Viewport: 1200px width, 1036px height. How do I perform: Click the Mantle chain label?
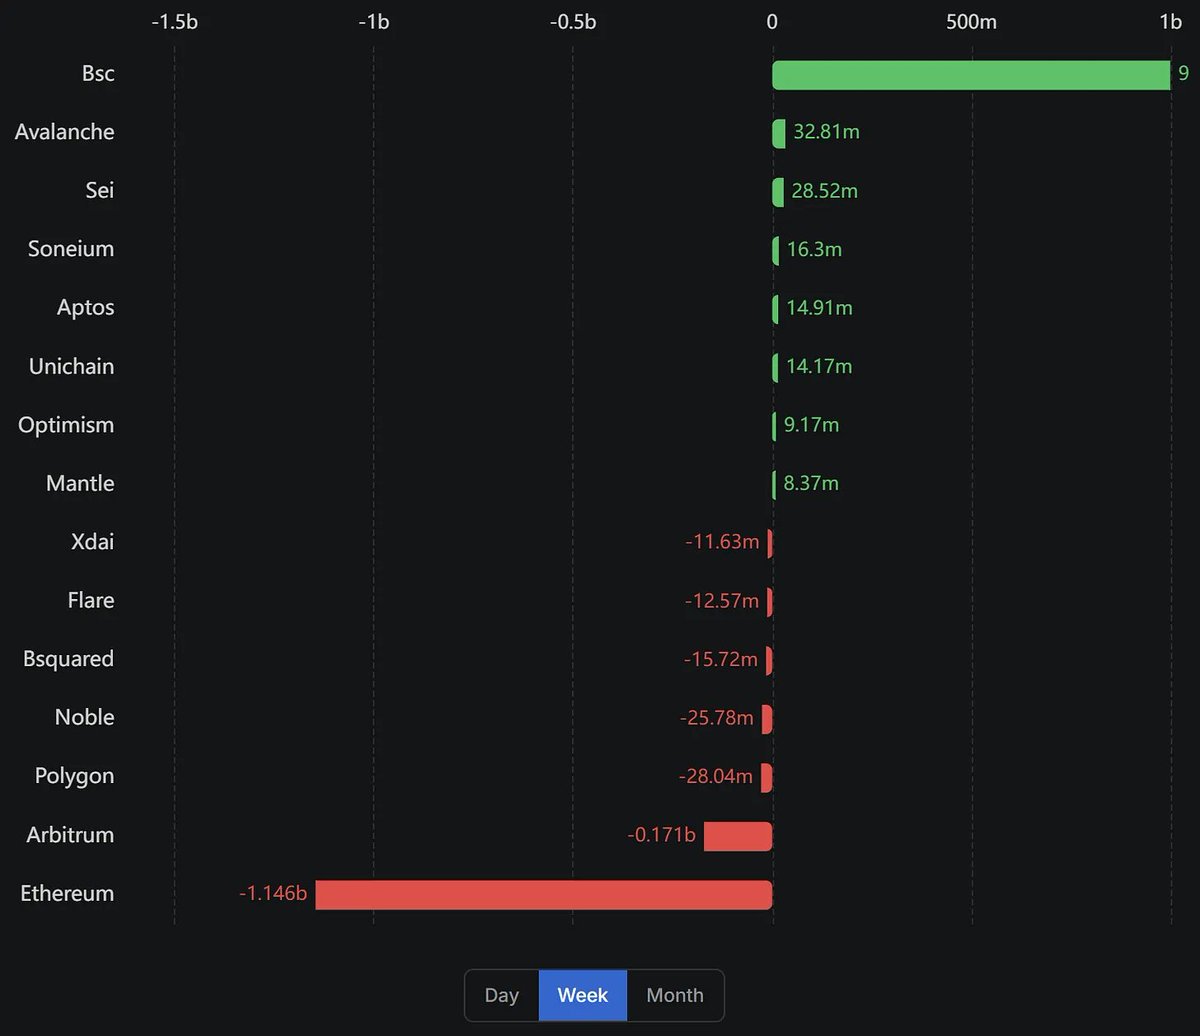click(80, 483)
